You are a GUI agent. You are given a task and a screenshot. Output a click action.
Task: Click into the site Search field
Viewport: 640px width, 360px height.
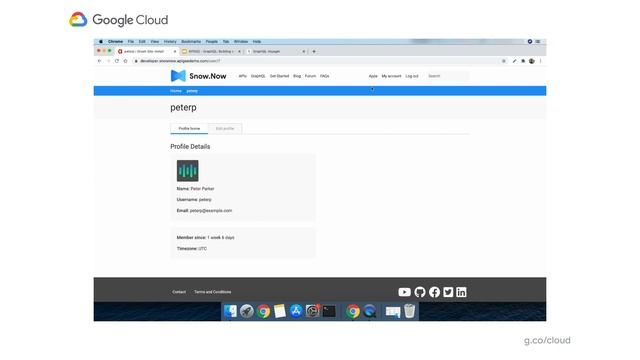pyautogui.click(x=447, y=76)
